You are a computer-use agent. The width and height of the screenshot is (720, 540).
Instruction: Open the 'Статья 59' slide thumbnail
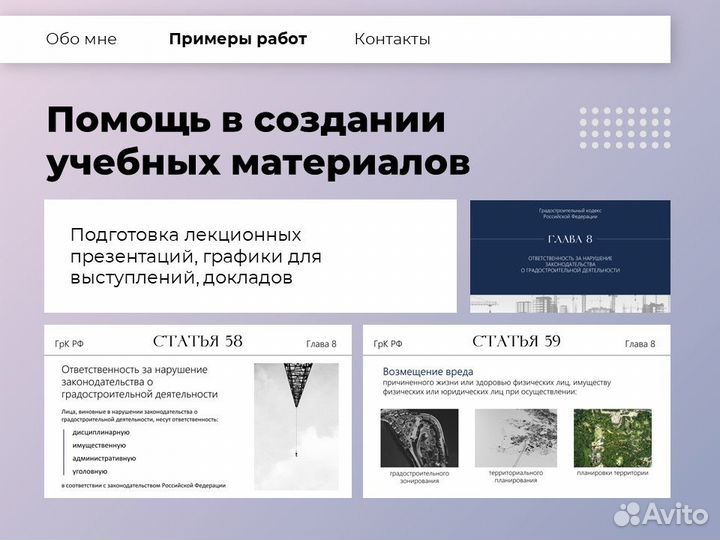(x=517, y=411)
